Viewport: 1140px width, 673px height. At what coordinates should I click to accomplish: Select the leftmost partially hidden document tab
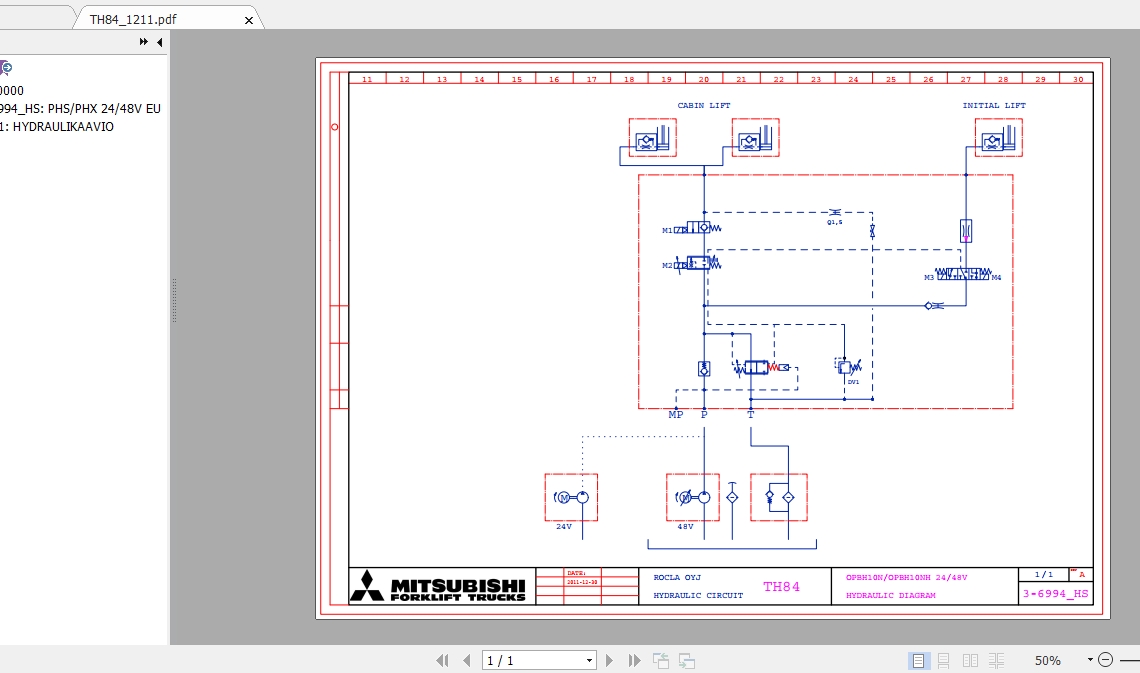pyautogui.click(x=35, y=17)
